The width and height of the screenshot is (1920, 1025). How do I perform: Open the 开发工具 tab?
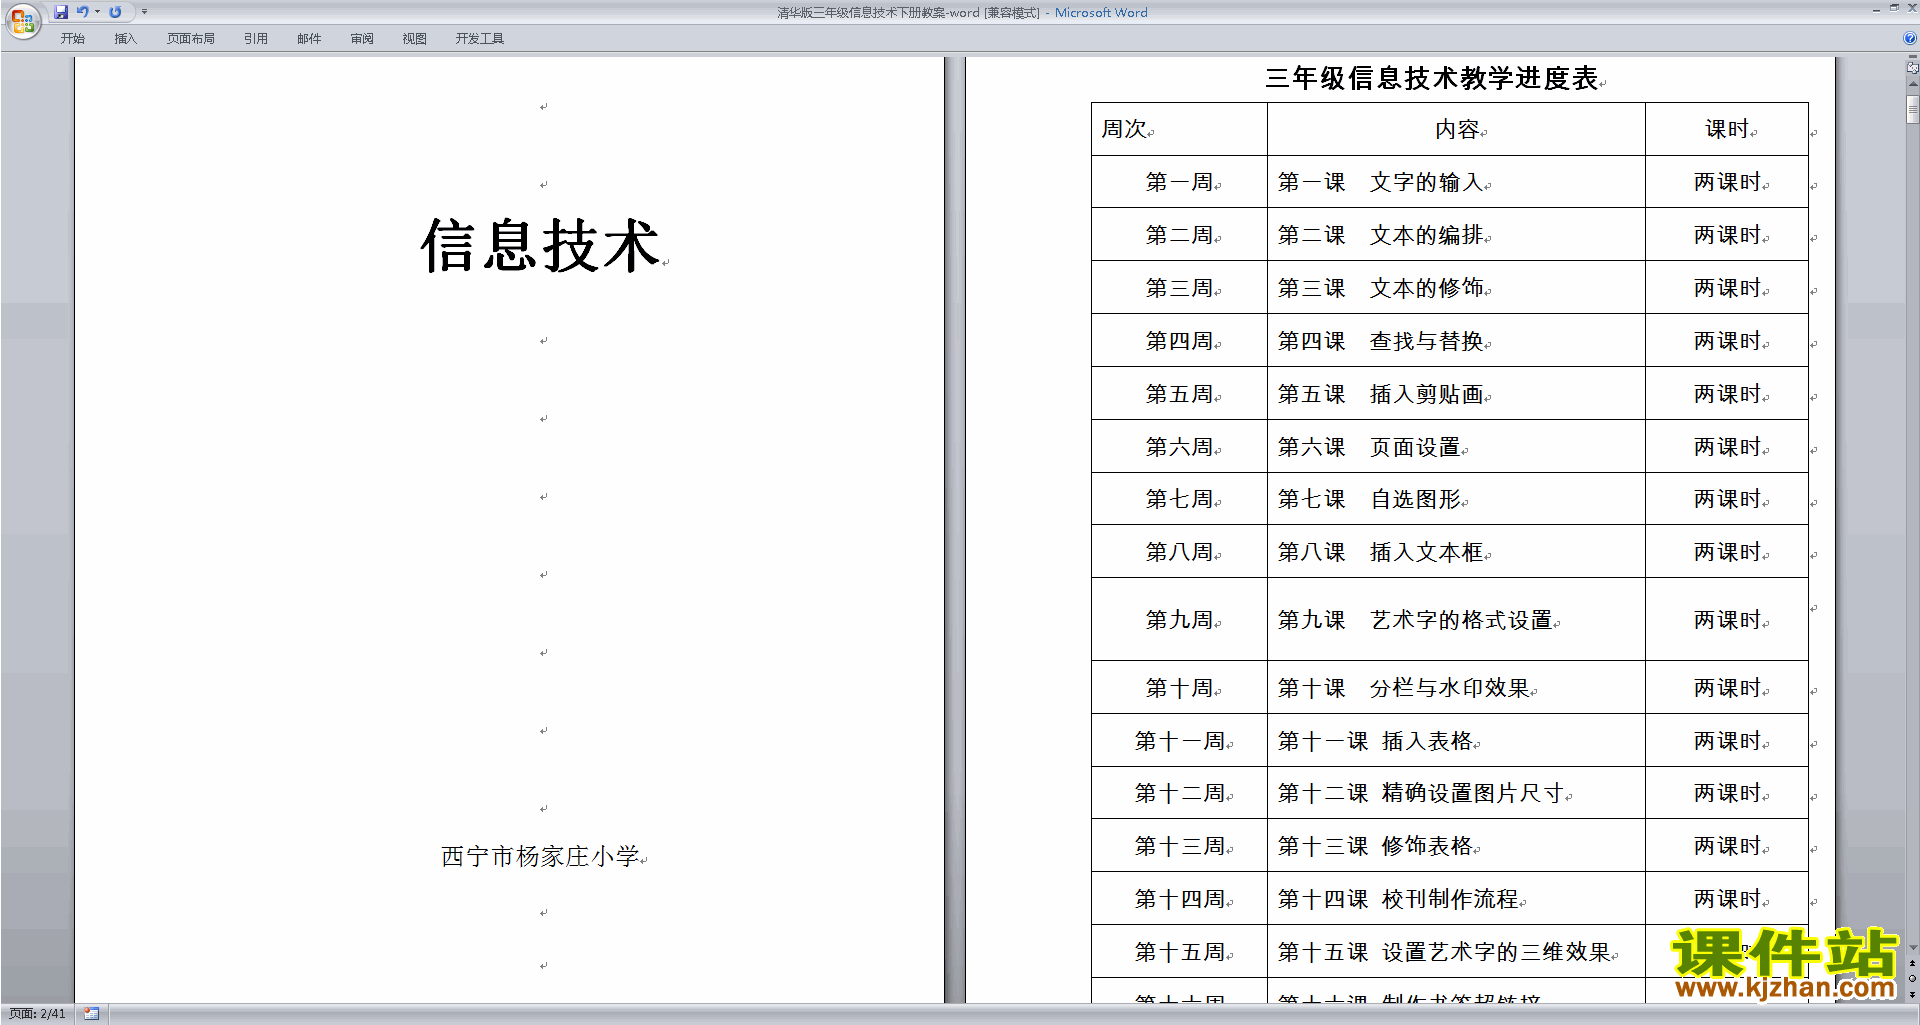point(480,39)
